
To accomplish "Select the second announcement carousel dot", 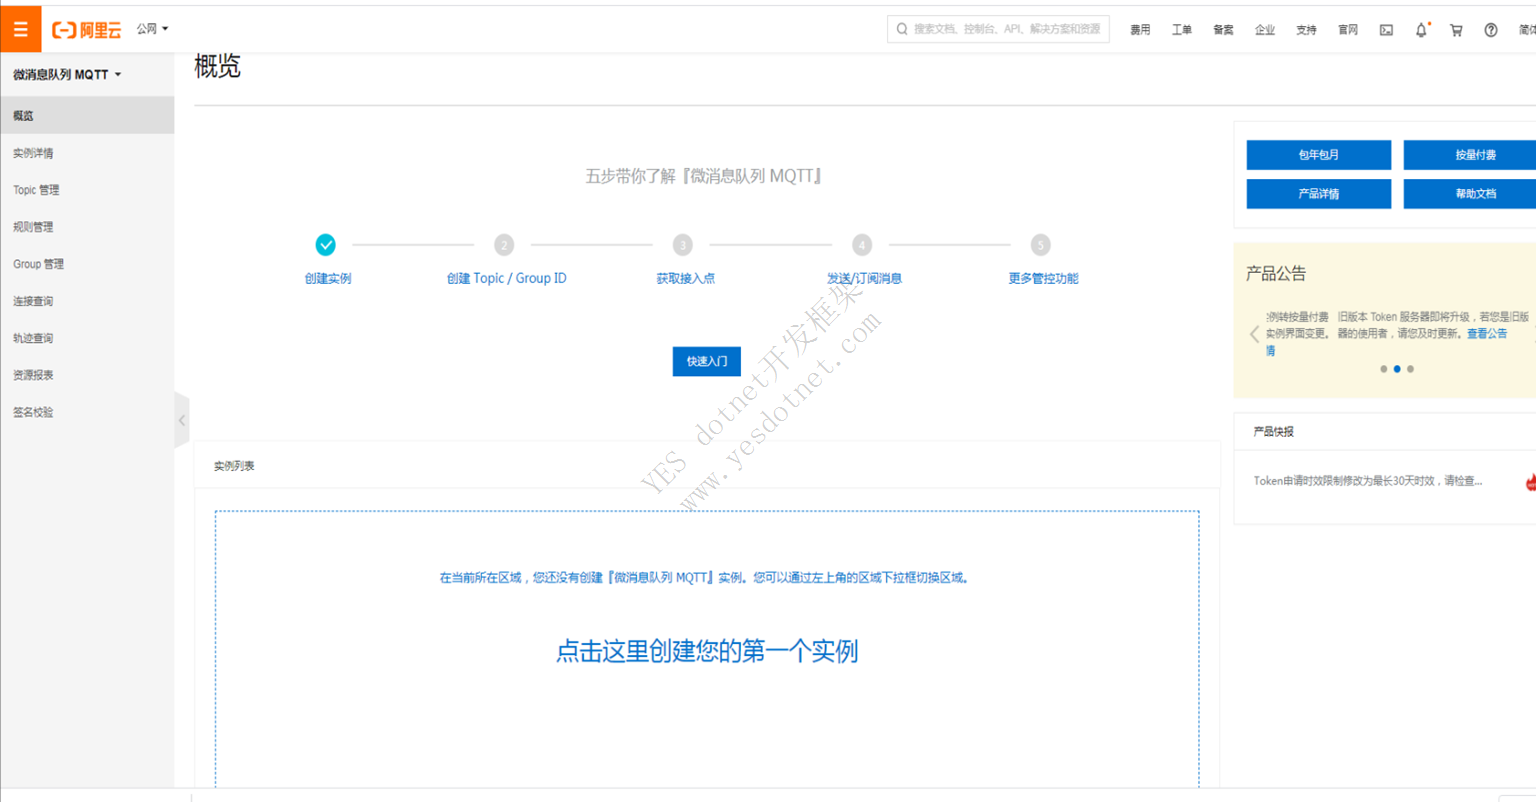I will tap(1397, 369).
